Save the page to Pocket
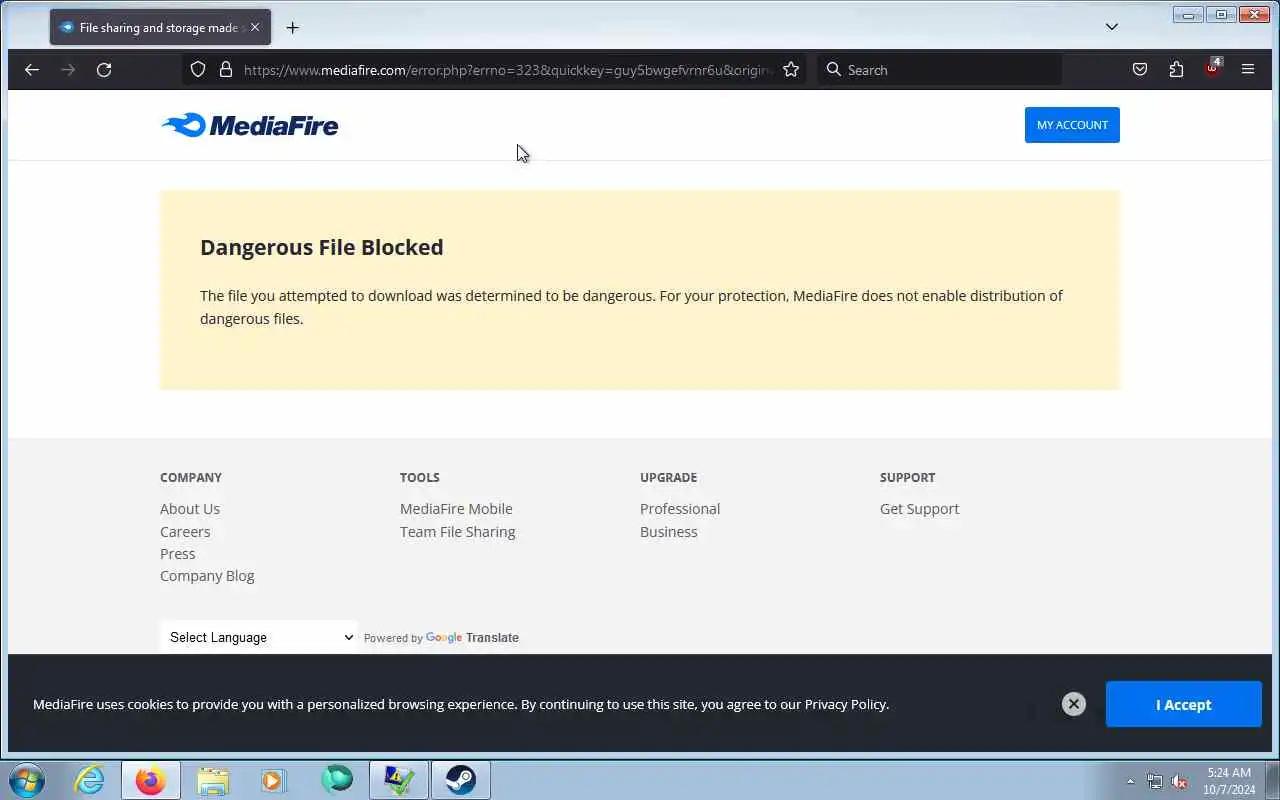 (1140, 70)
